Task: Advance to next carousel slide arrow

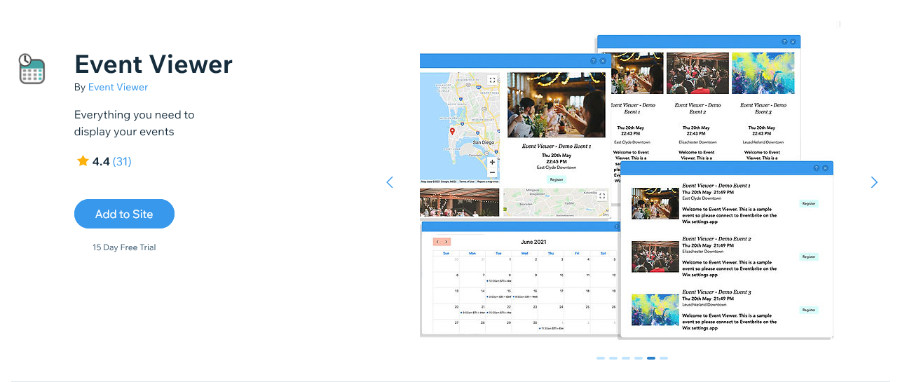Action: [874, 182]
